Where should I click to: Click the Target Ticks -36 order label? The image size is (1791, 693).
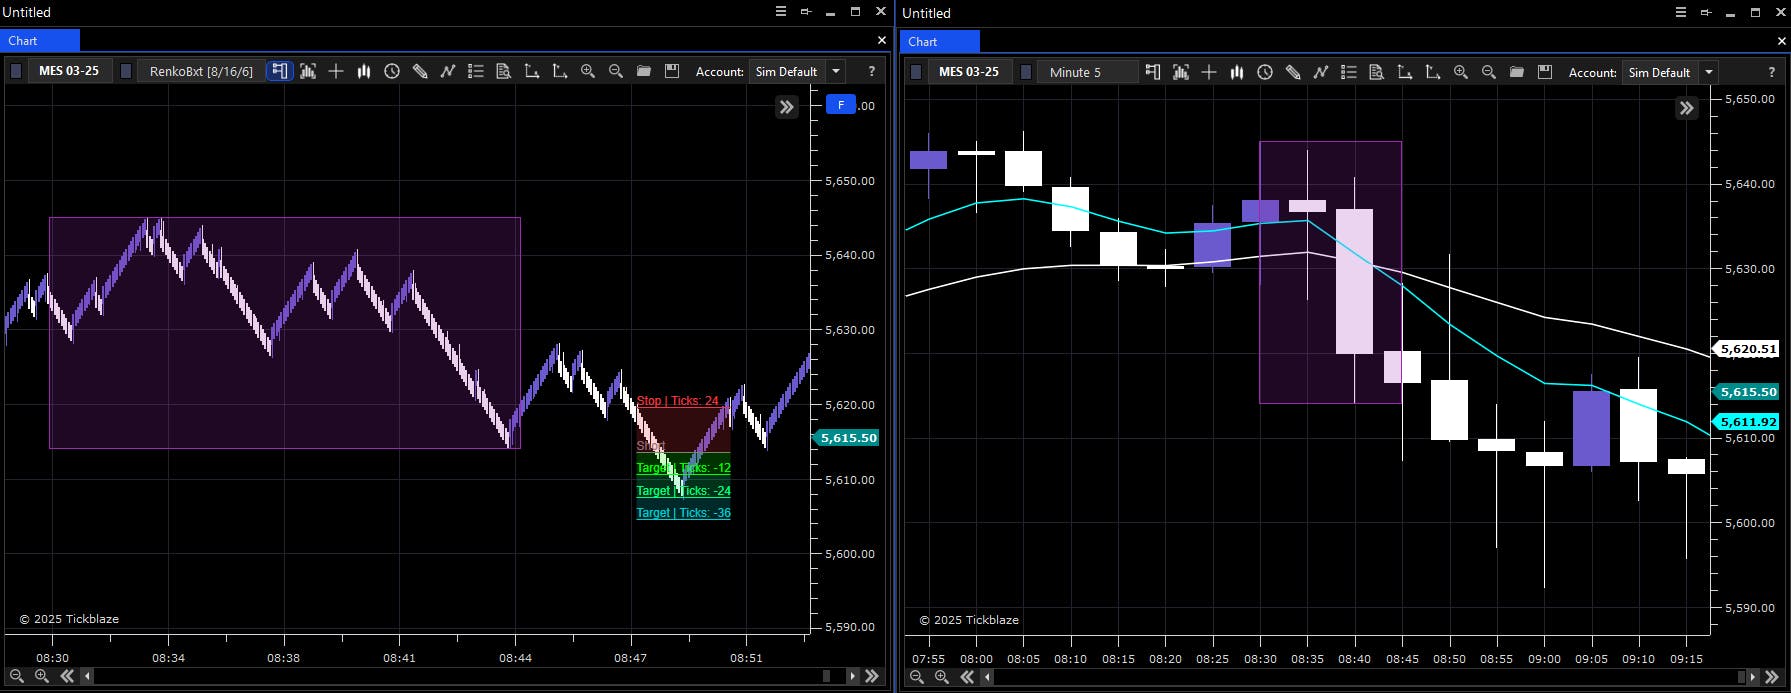click(683, 513)
